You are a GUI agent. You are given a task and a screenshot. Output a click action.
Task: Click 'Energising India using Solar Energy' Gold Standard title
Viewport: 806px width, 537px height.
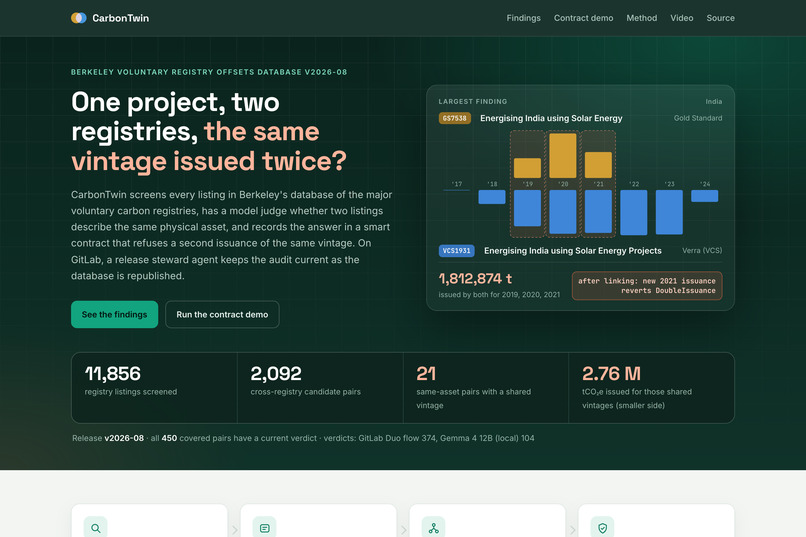pos(551,118)
